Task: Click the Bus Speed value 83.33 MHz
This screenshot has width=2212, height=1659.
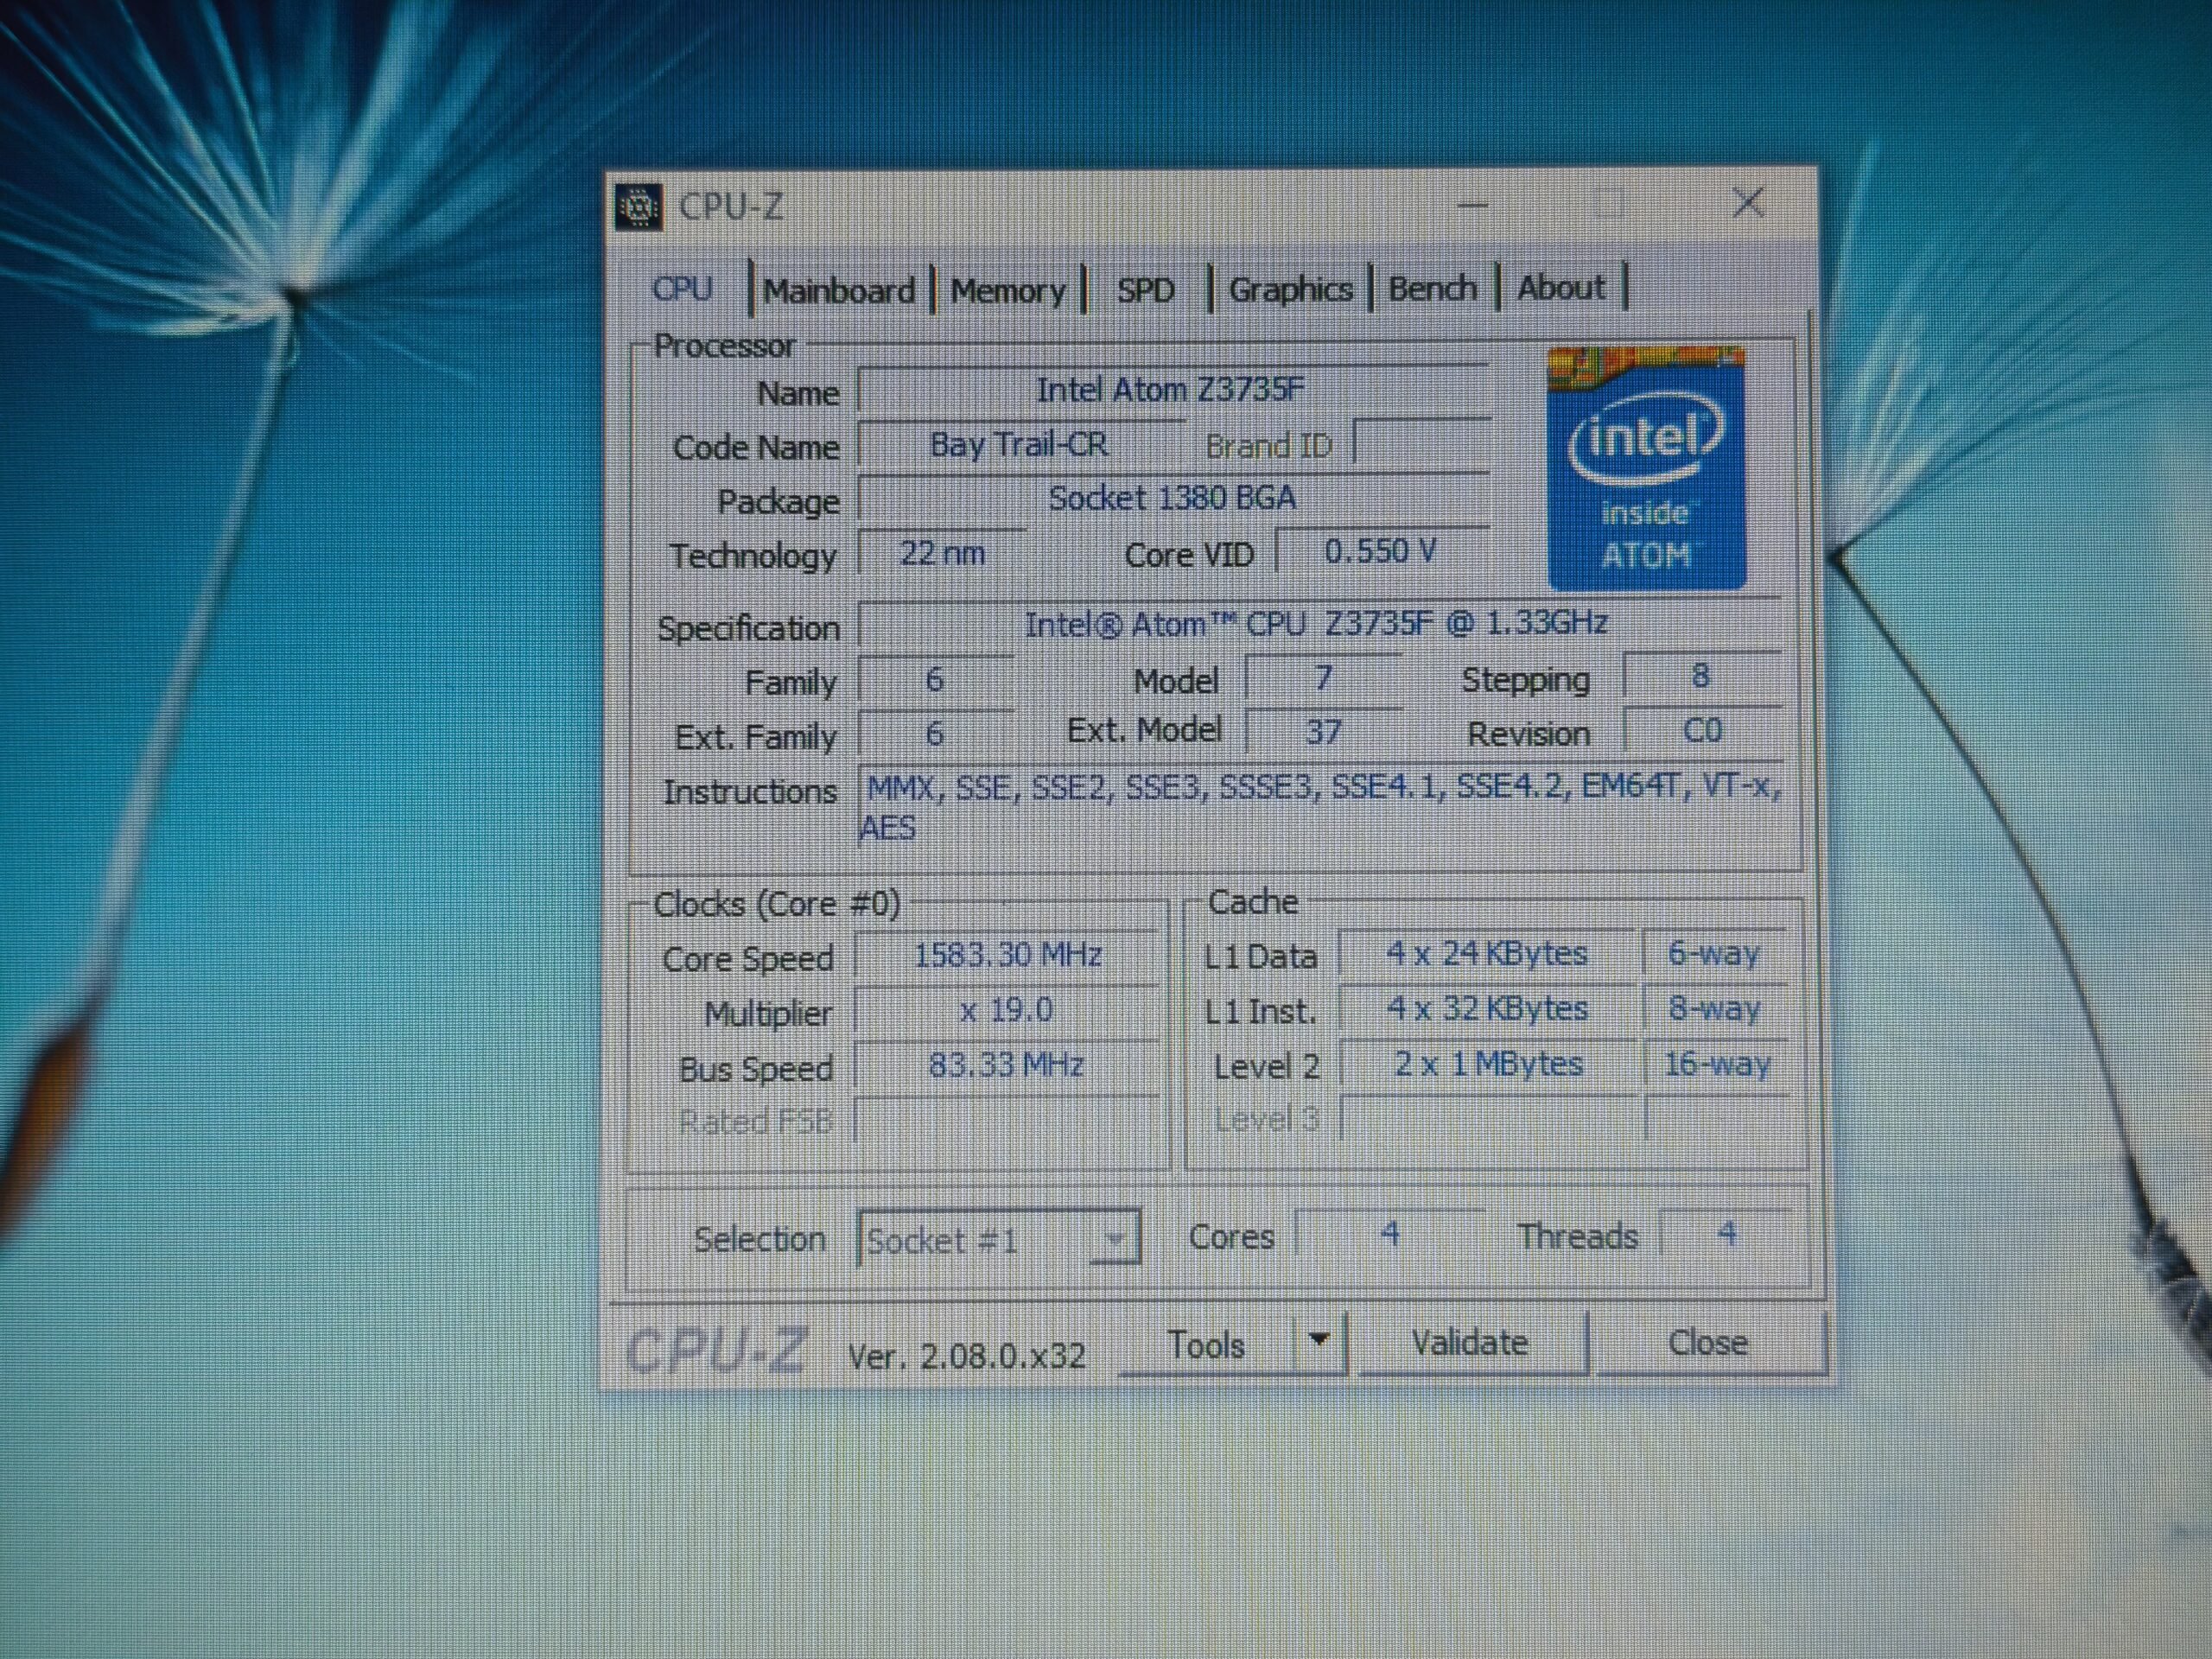Action: click(x=1007, y=1064)
